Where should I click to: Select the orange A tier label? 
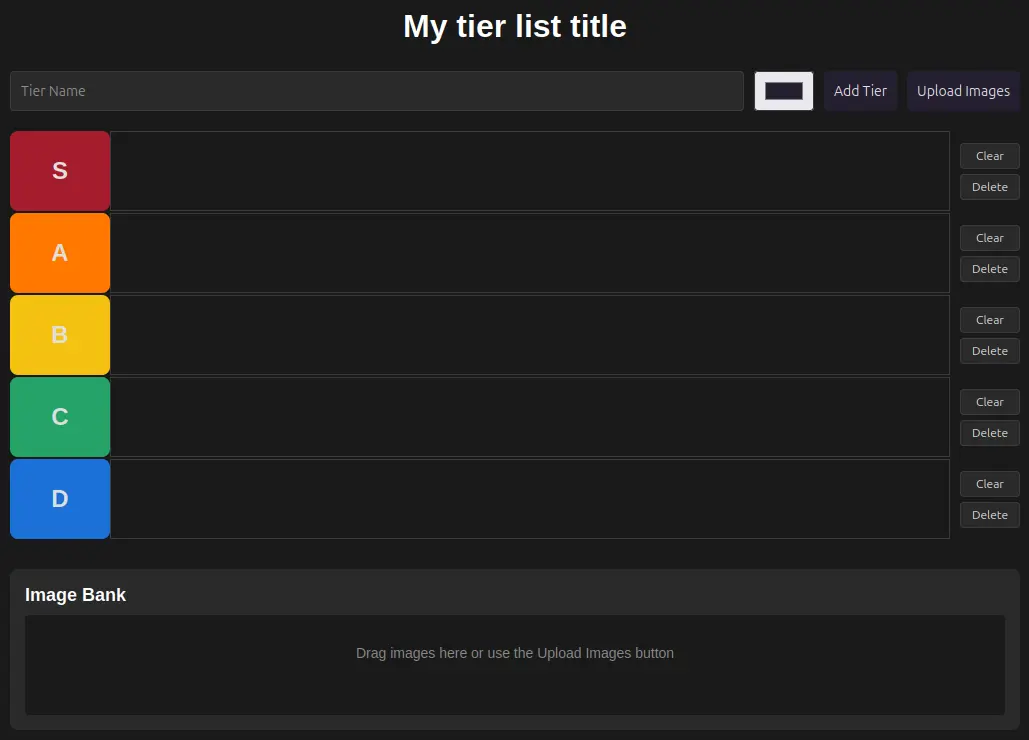tap(59, 252)
